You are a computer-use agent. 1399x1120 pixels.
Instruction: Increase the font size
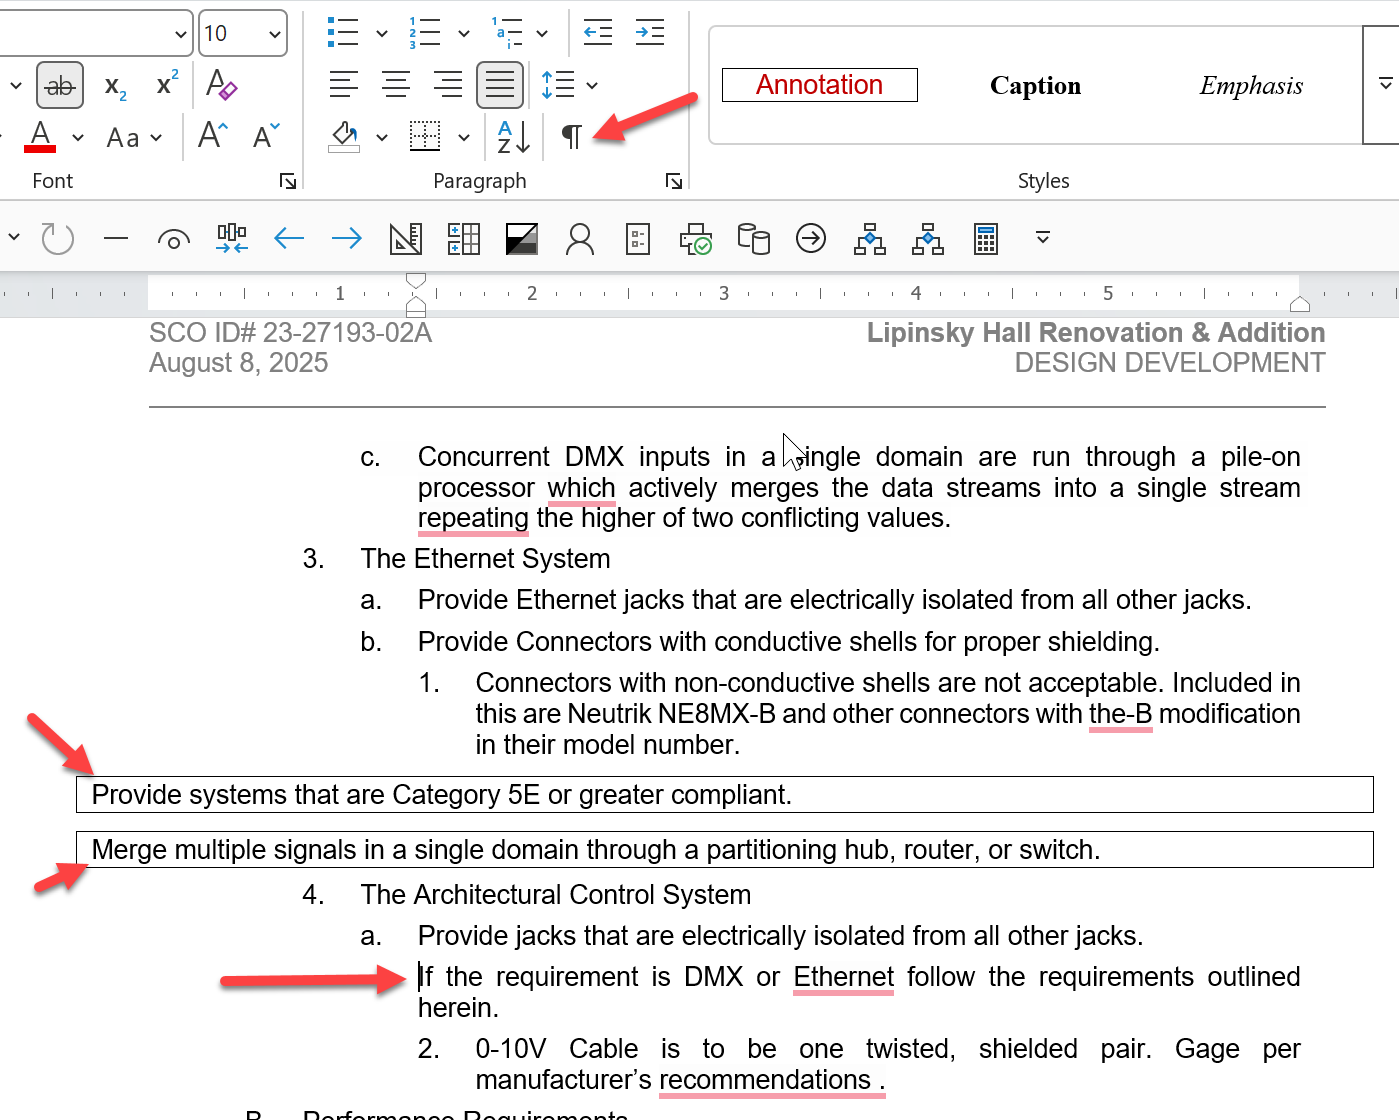(x=213, y=136)
